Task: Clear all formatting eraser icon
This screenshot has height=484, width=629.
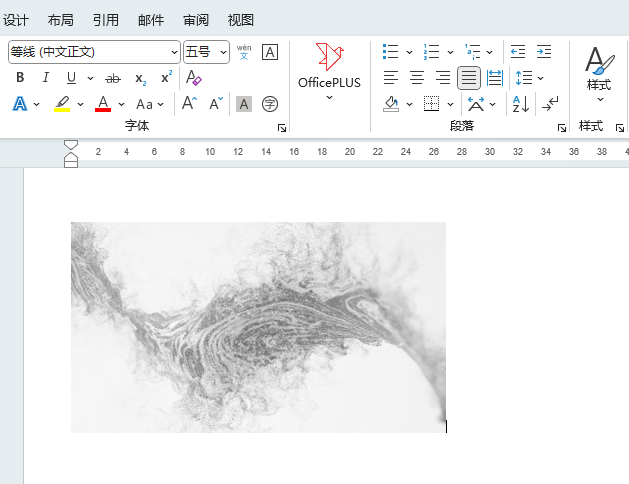Action: (x=194, y=77)
